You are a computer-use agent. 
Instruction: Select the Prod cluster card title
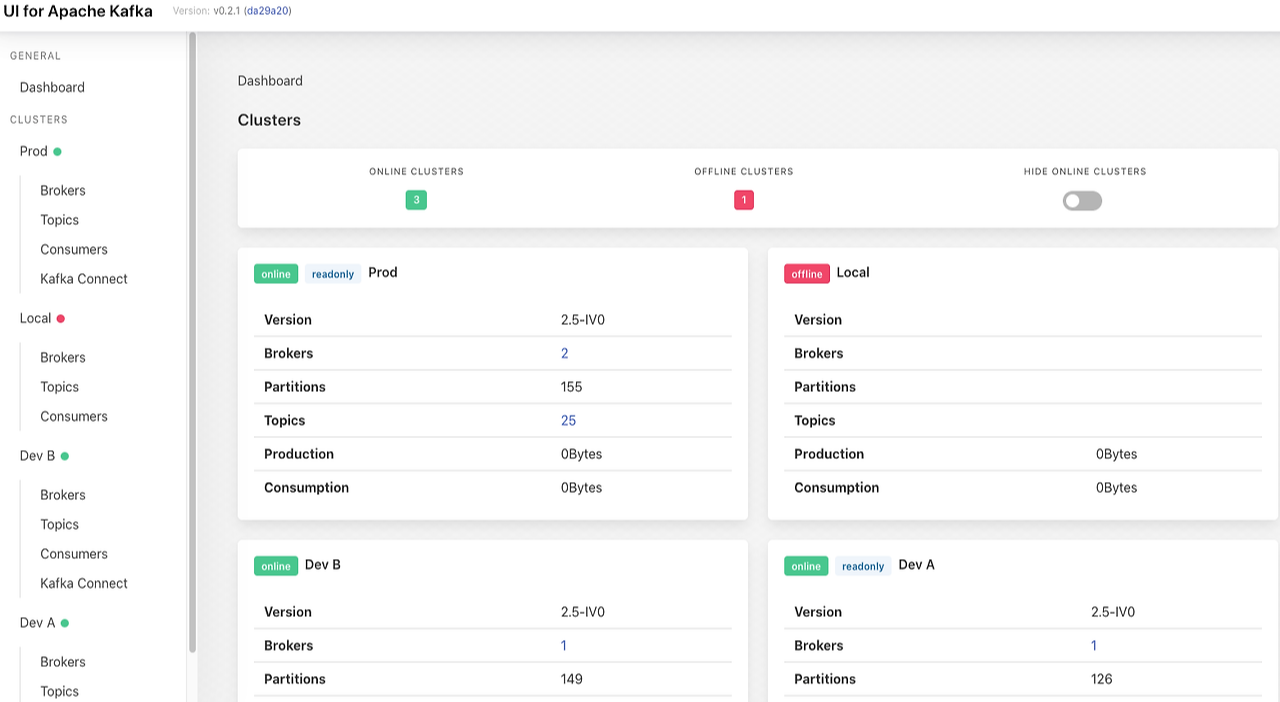click(x=383, y=272)
